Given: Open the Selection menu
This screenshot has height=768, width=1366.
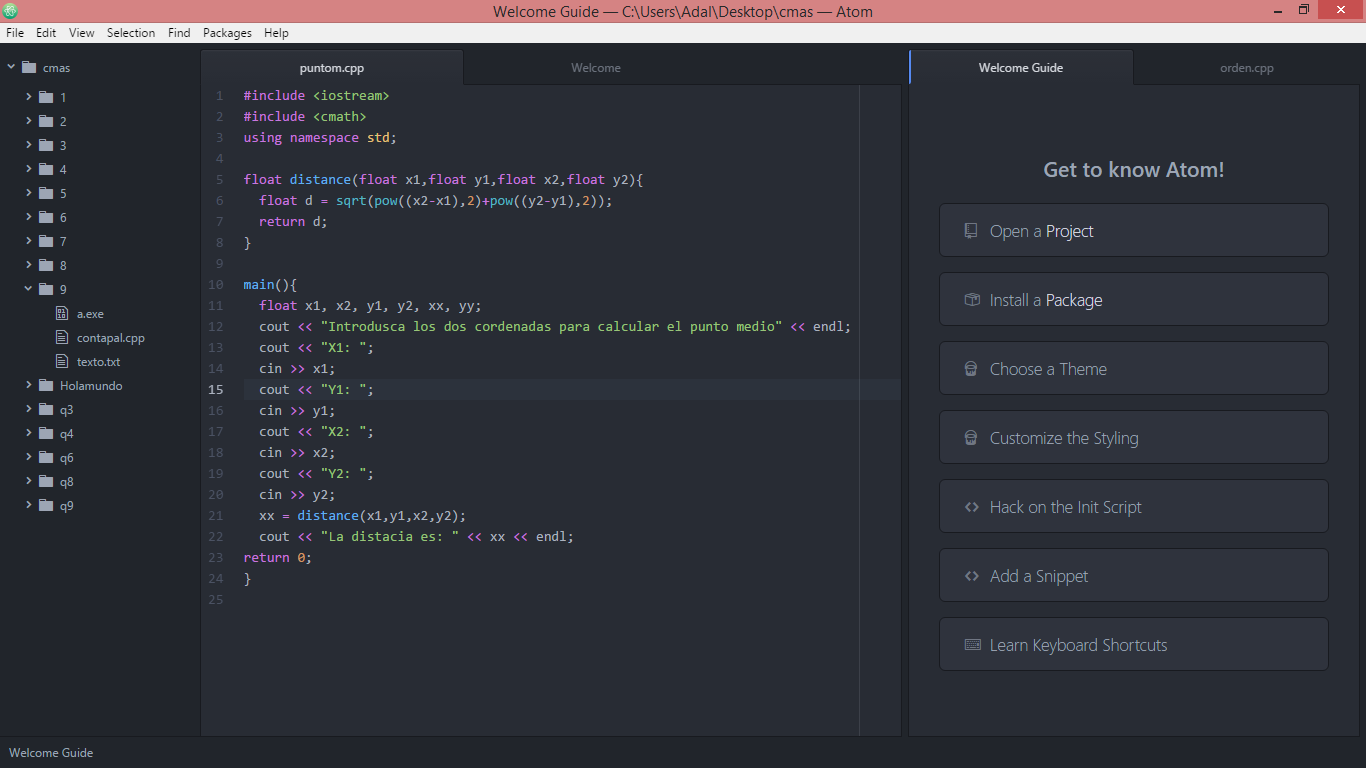Looking at the screenshot, I should point(131,33).
